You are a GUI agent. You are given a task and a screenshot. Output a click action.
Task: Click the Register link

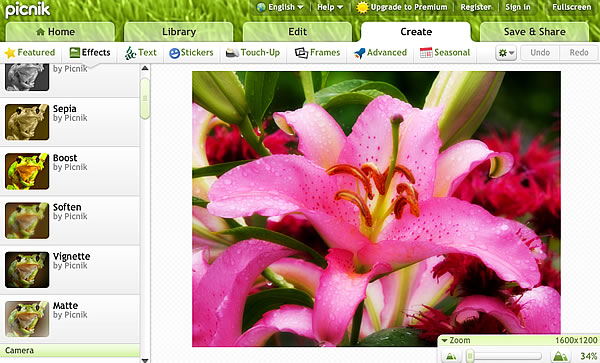point(476,7)
